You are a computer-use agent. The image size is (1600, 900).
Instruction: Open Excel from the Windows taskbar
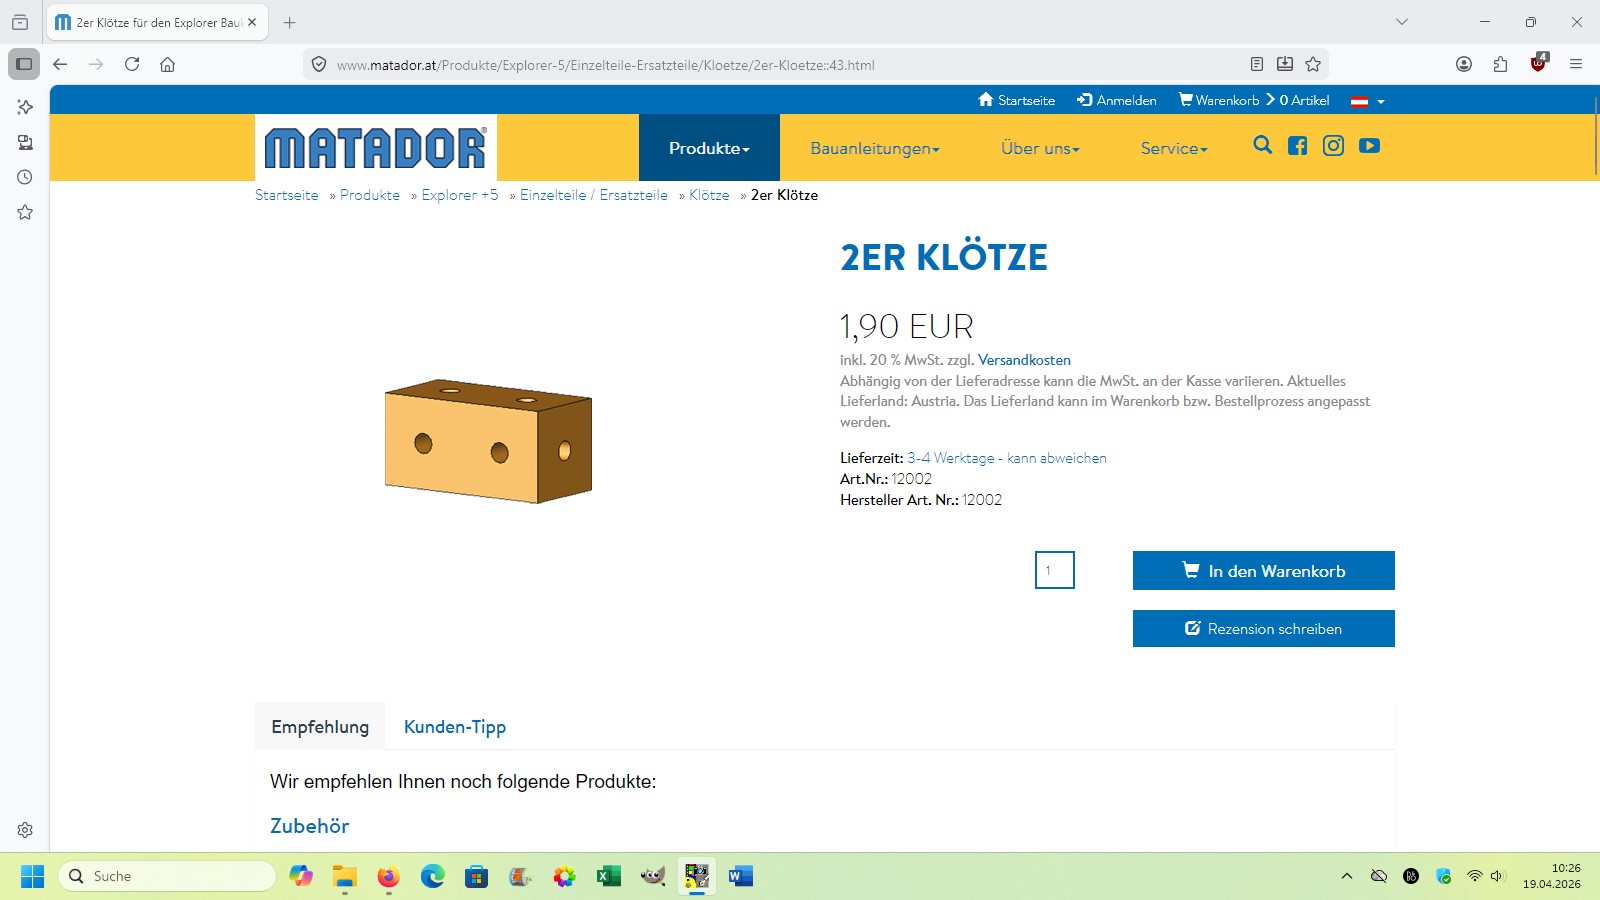(609, 876)
